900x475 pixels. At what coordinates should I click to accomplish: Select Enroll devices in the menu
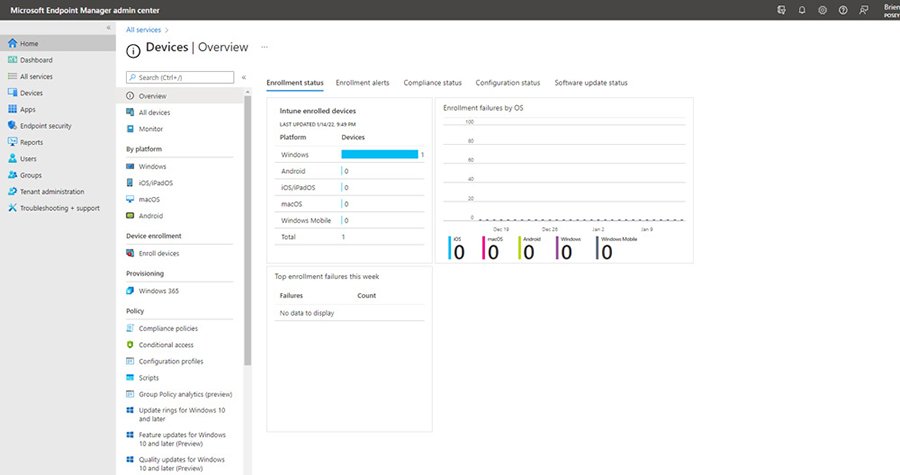[x=158, y=253]
